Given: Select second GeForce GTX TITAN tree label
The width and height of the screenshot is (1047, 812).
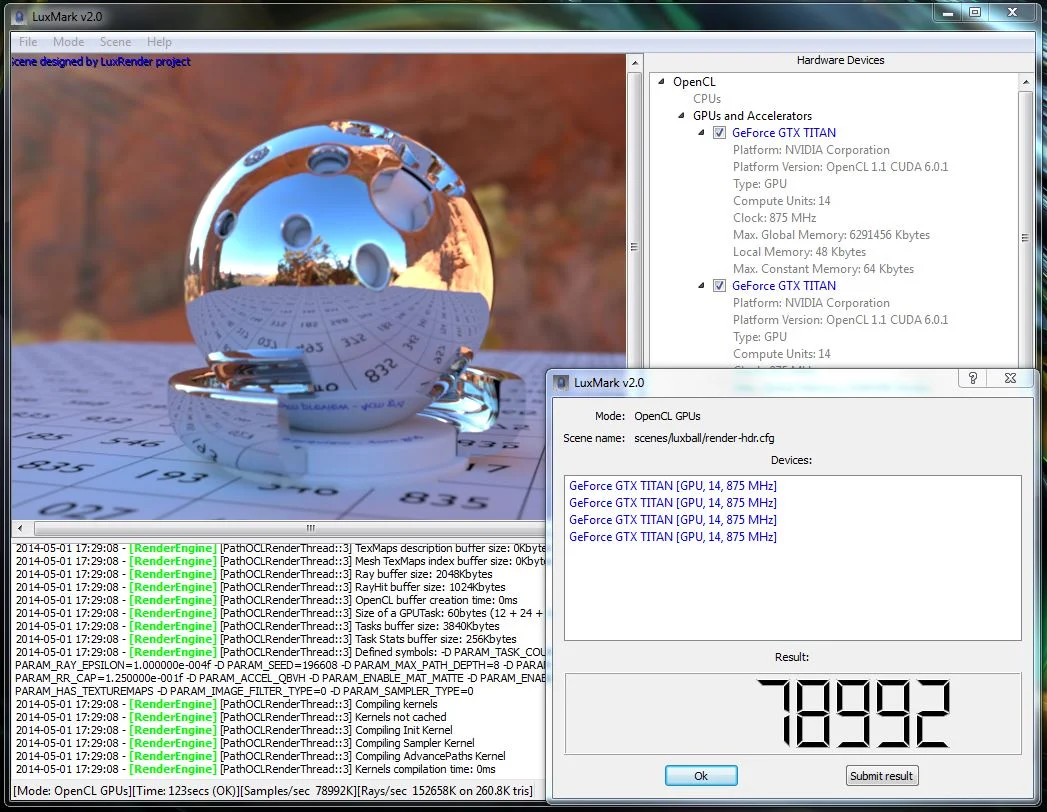Looking at the screenshot, I should tap(784, 285).
